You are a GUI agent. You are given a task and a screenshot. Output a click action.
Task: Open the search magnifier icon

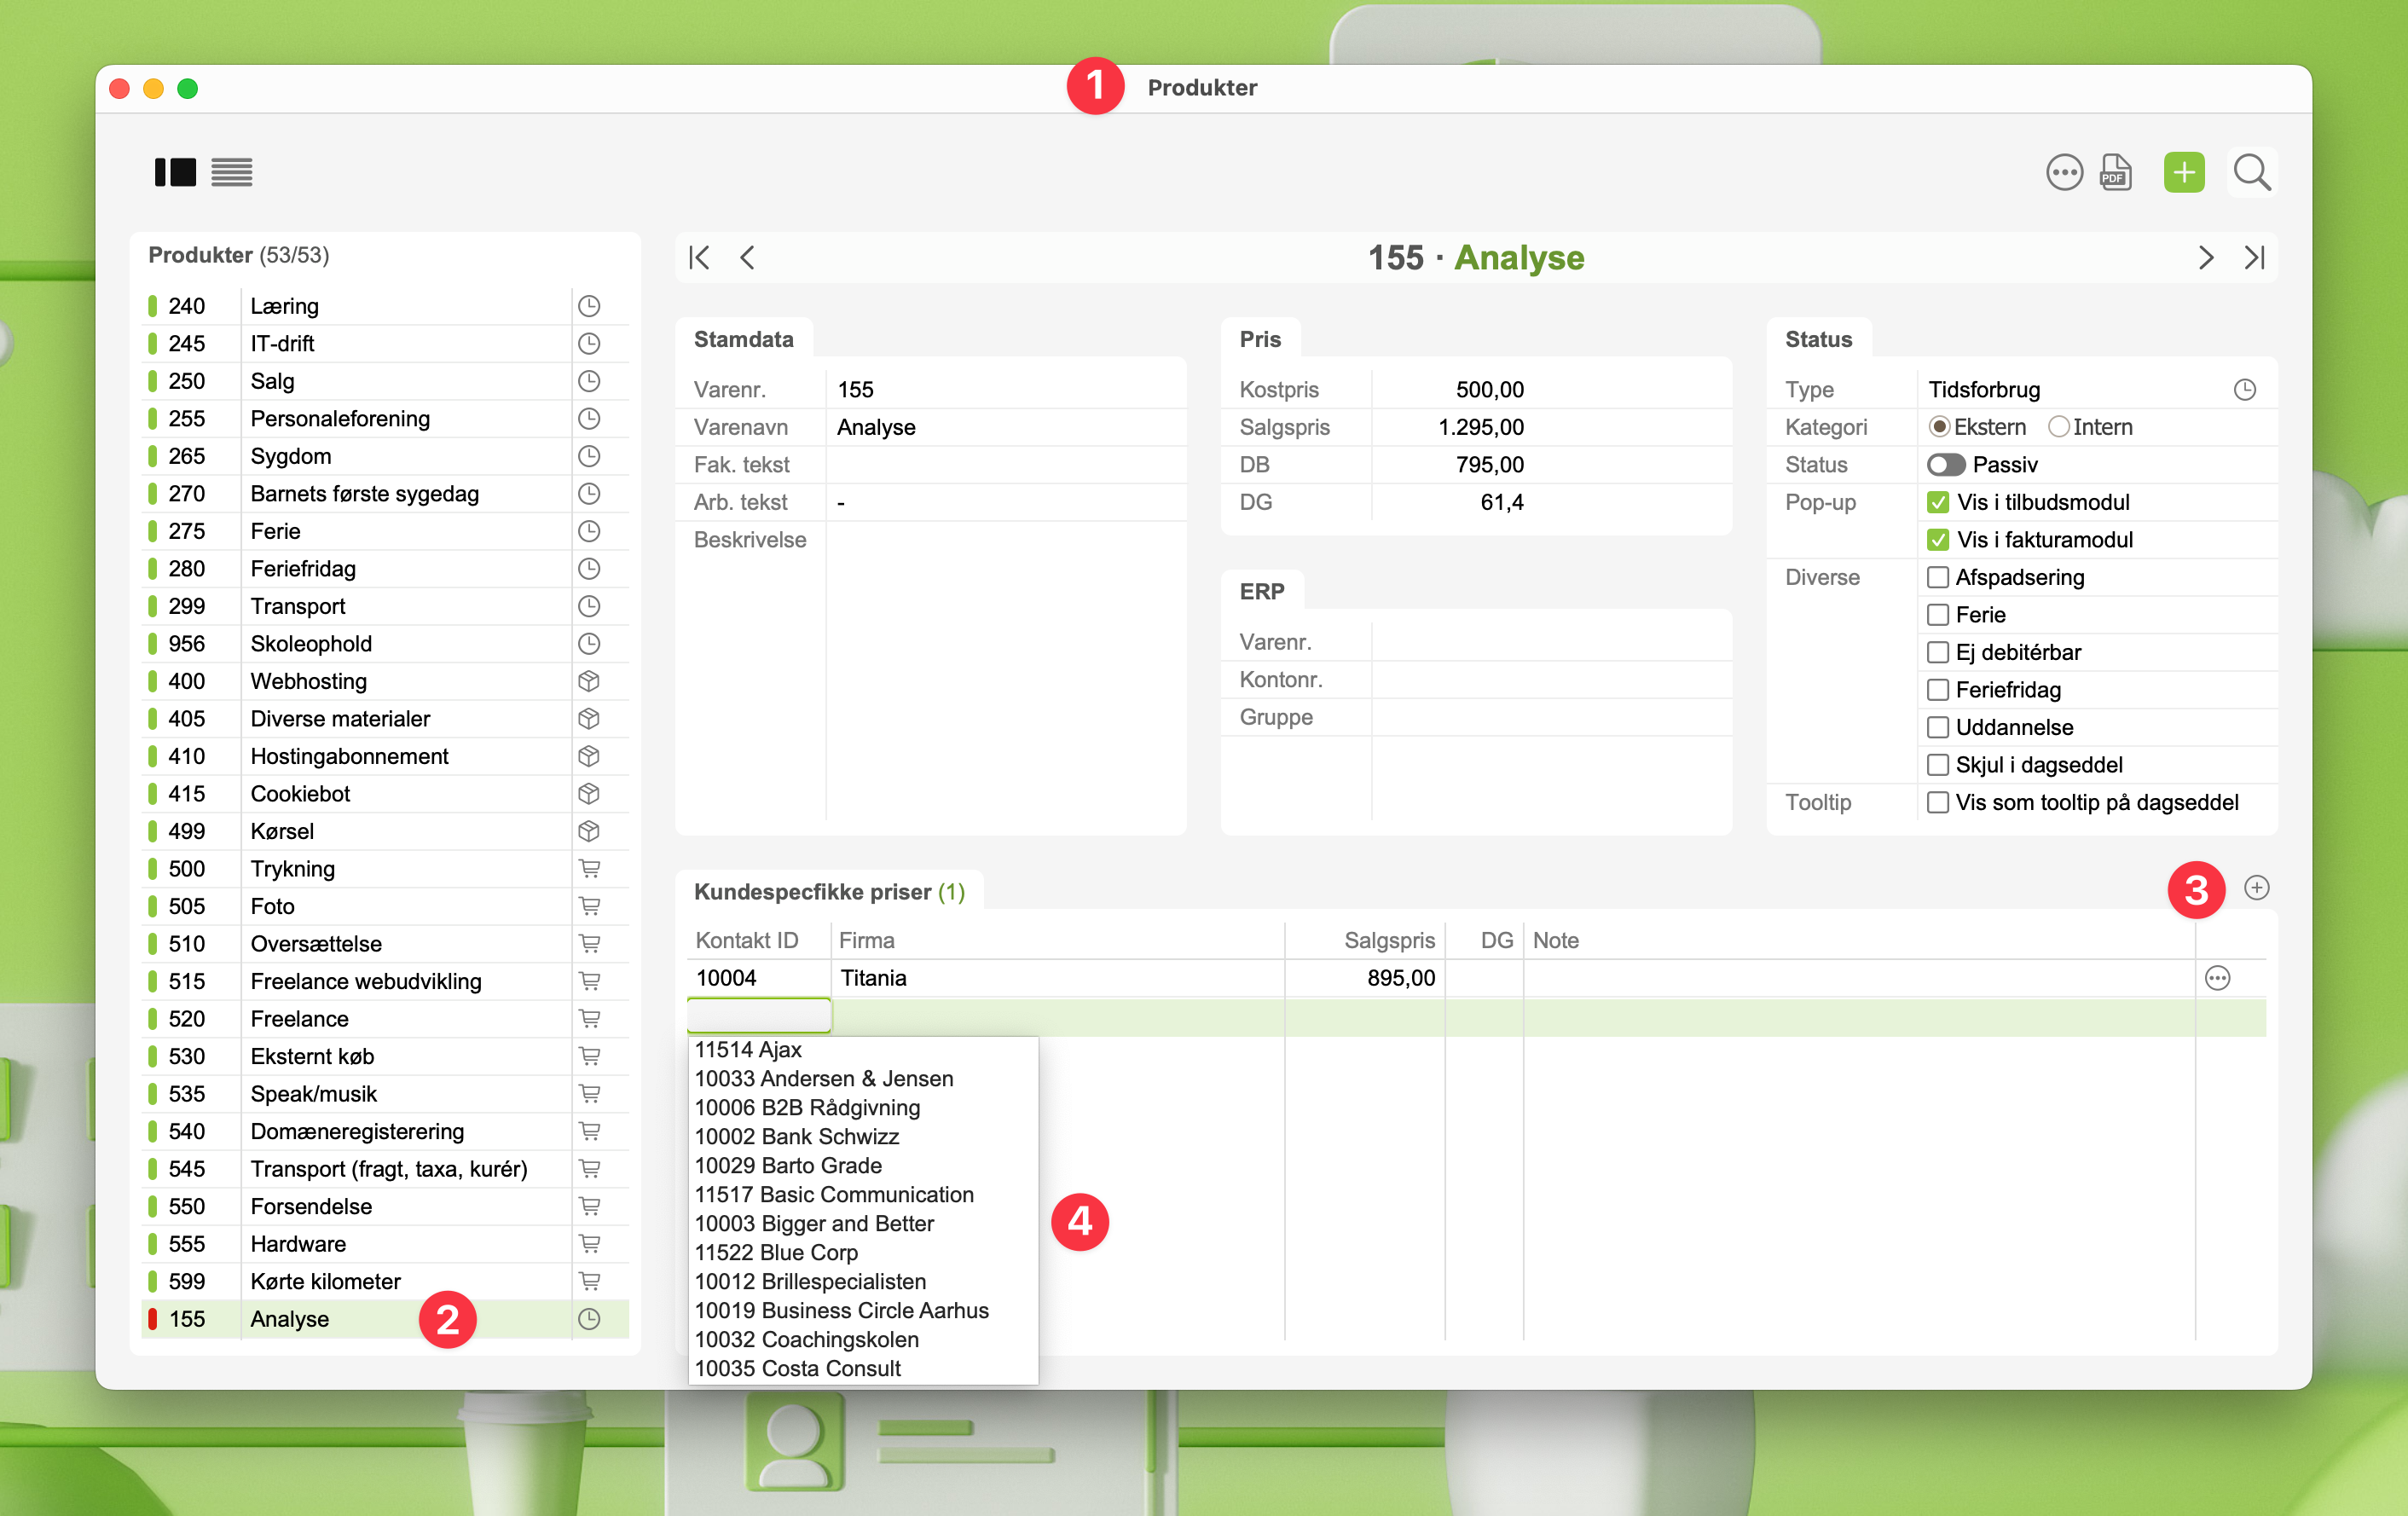2251,173
